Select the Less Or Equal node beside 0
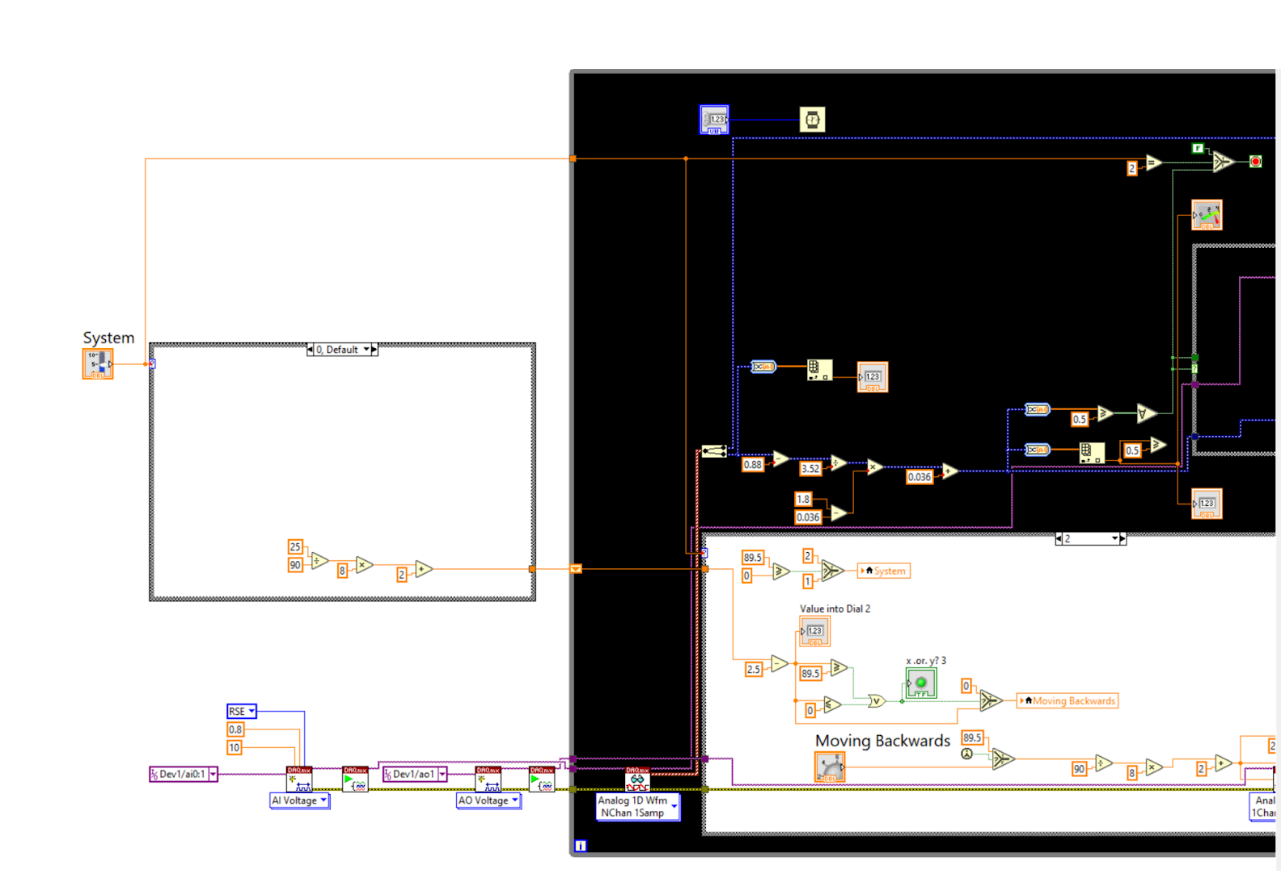 (832, 703)
